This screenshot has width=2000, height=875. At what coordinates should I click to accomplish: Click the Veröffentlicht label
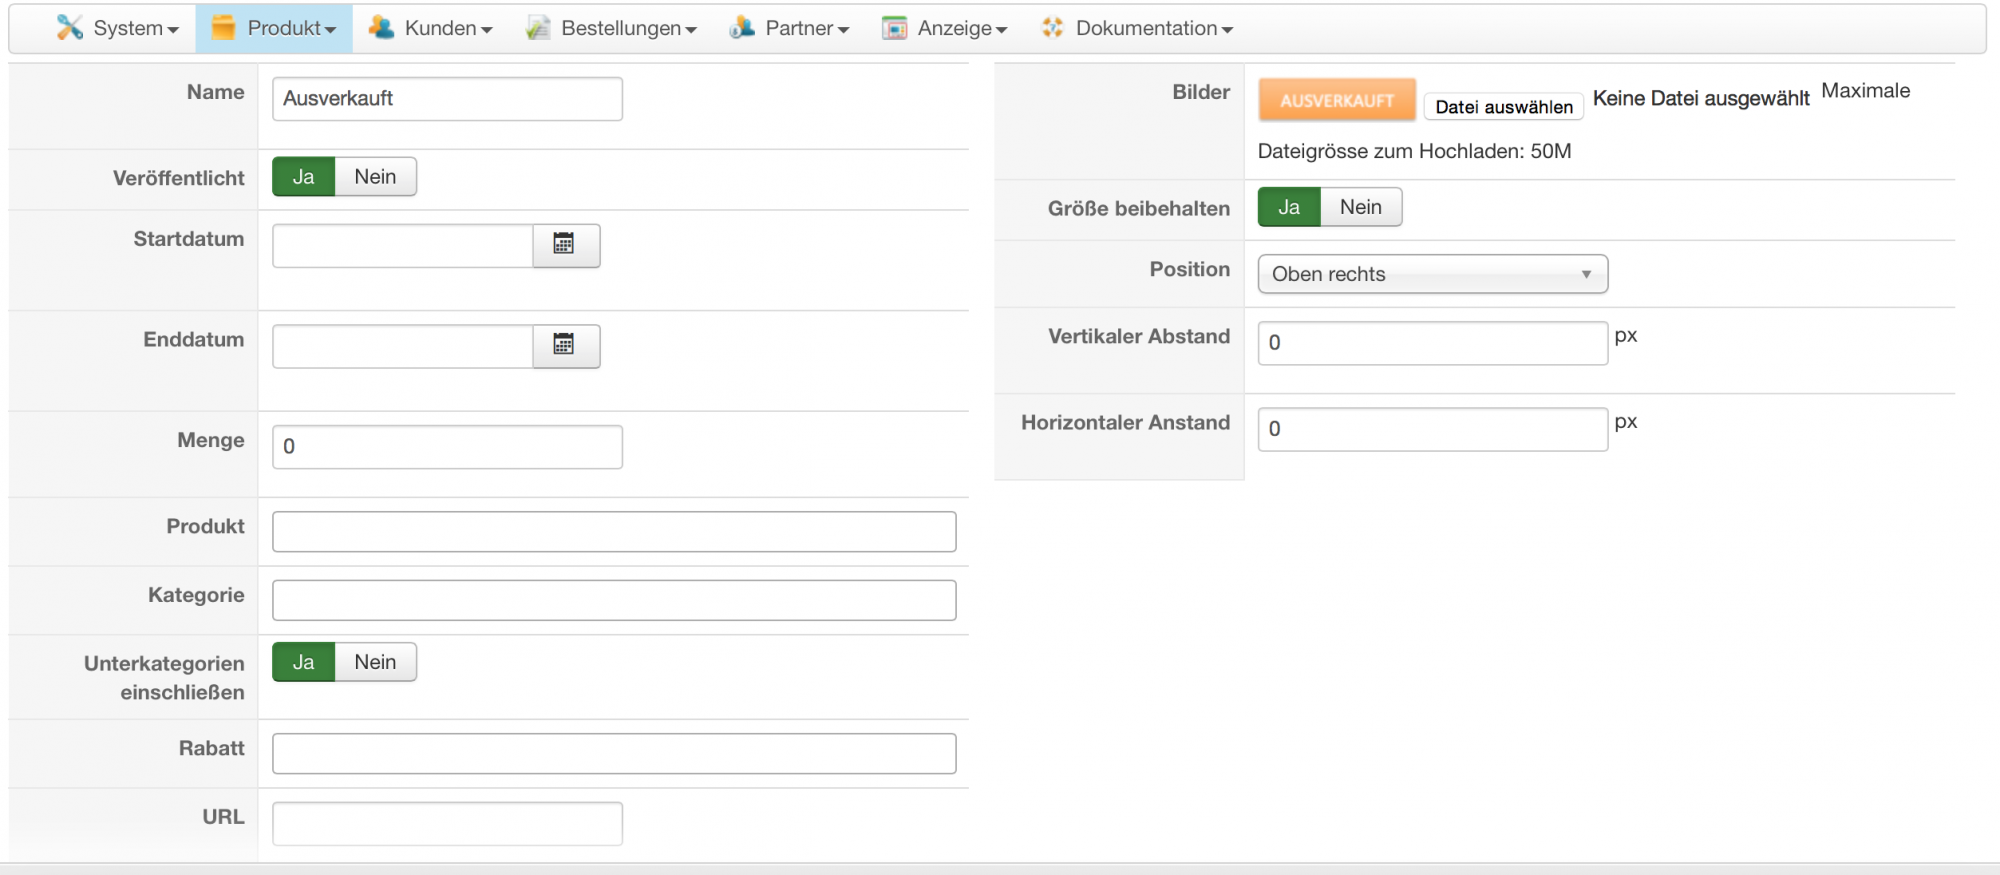pyautogui.click(x=178, y=178)
